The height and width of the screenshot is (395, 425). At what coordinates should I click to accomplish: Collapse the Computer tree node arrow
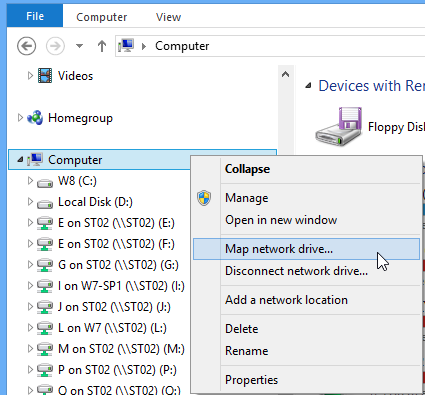tap(20, 160)
